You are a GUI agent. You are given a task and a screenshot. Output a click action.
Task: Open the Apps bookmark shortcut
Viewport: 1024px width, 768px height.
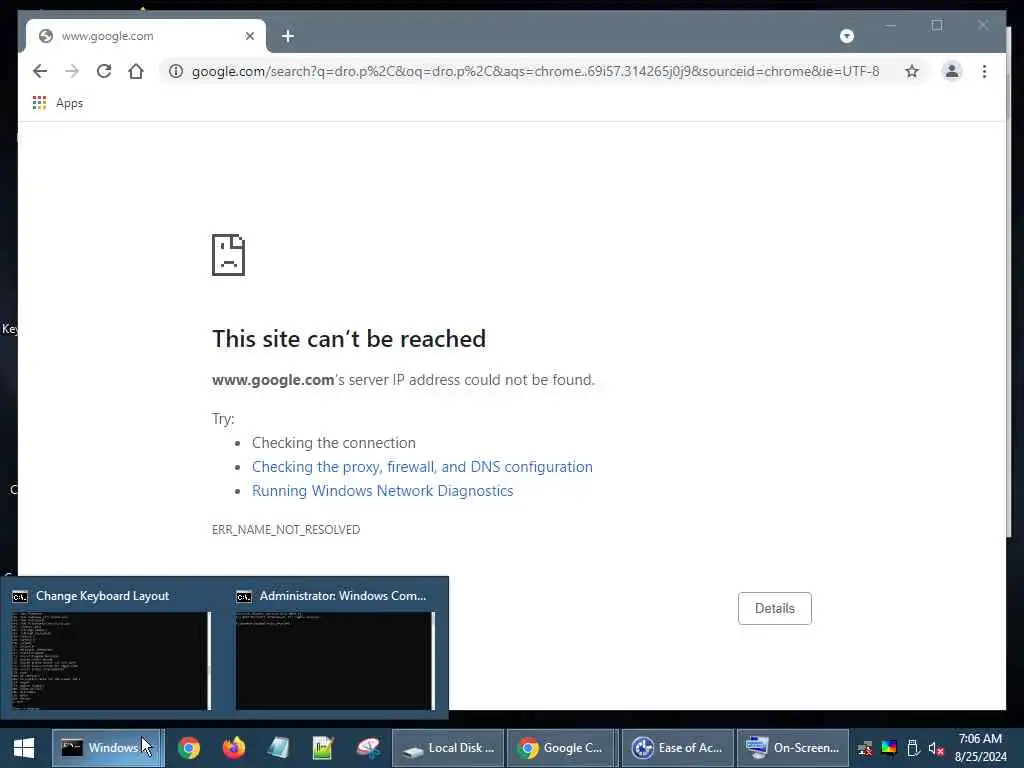click(x=57, y=103)
